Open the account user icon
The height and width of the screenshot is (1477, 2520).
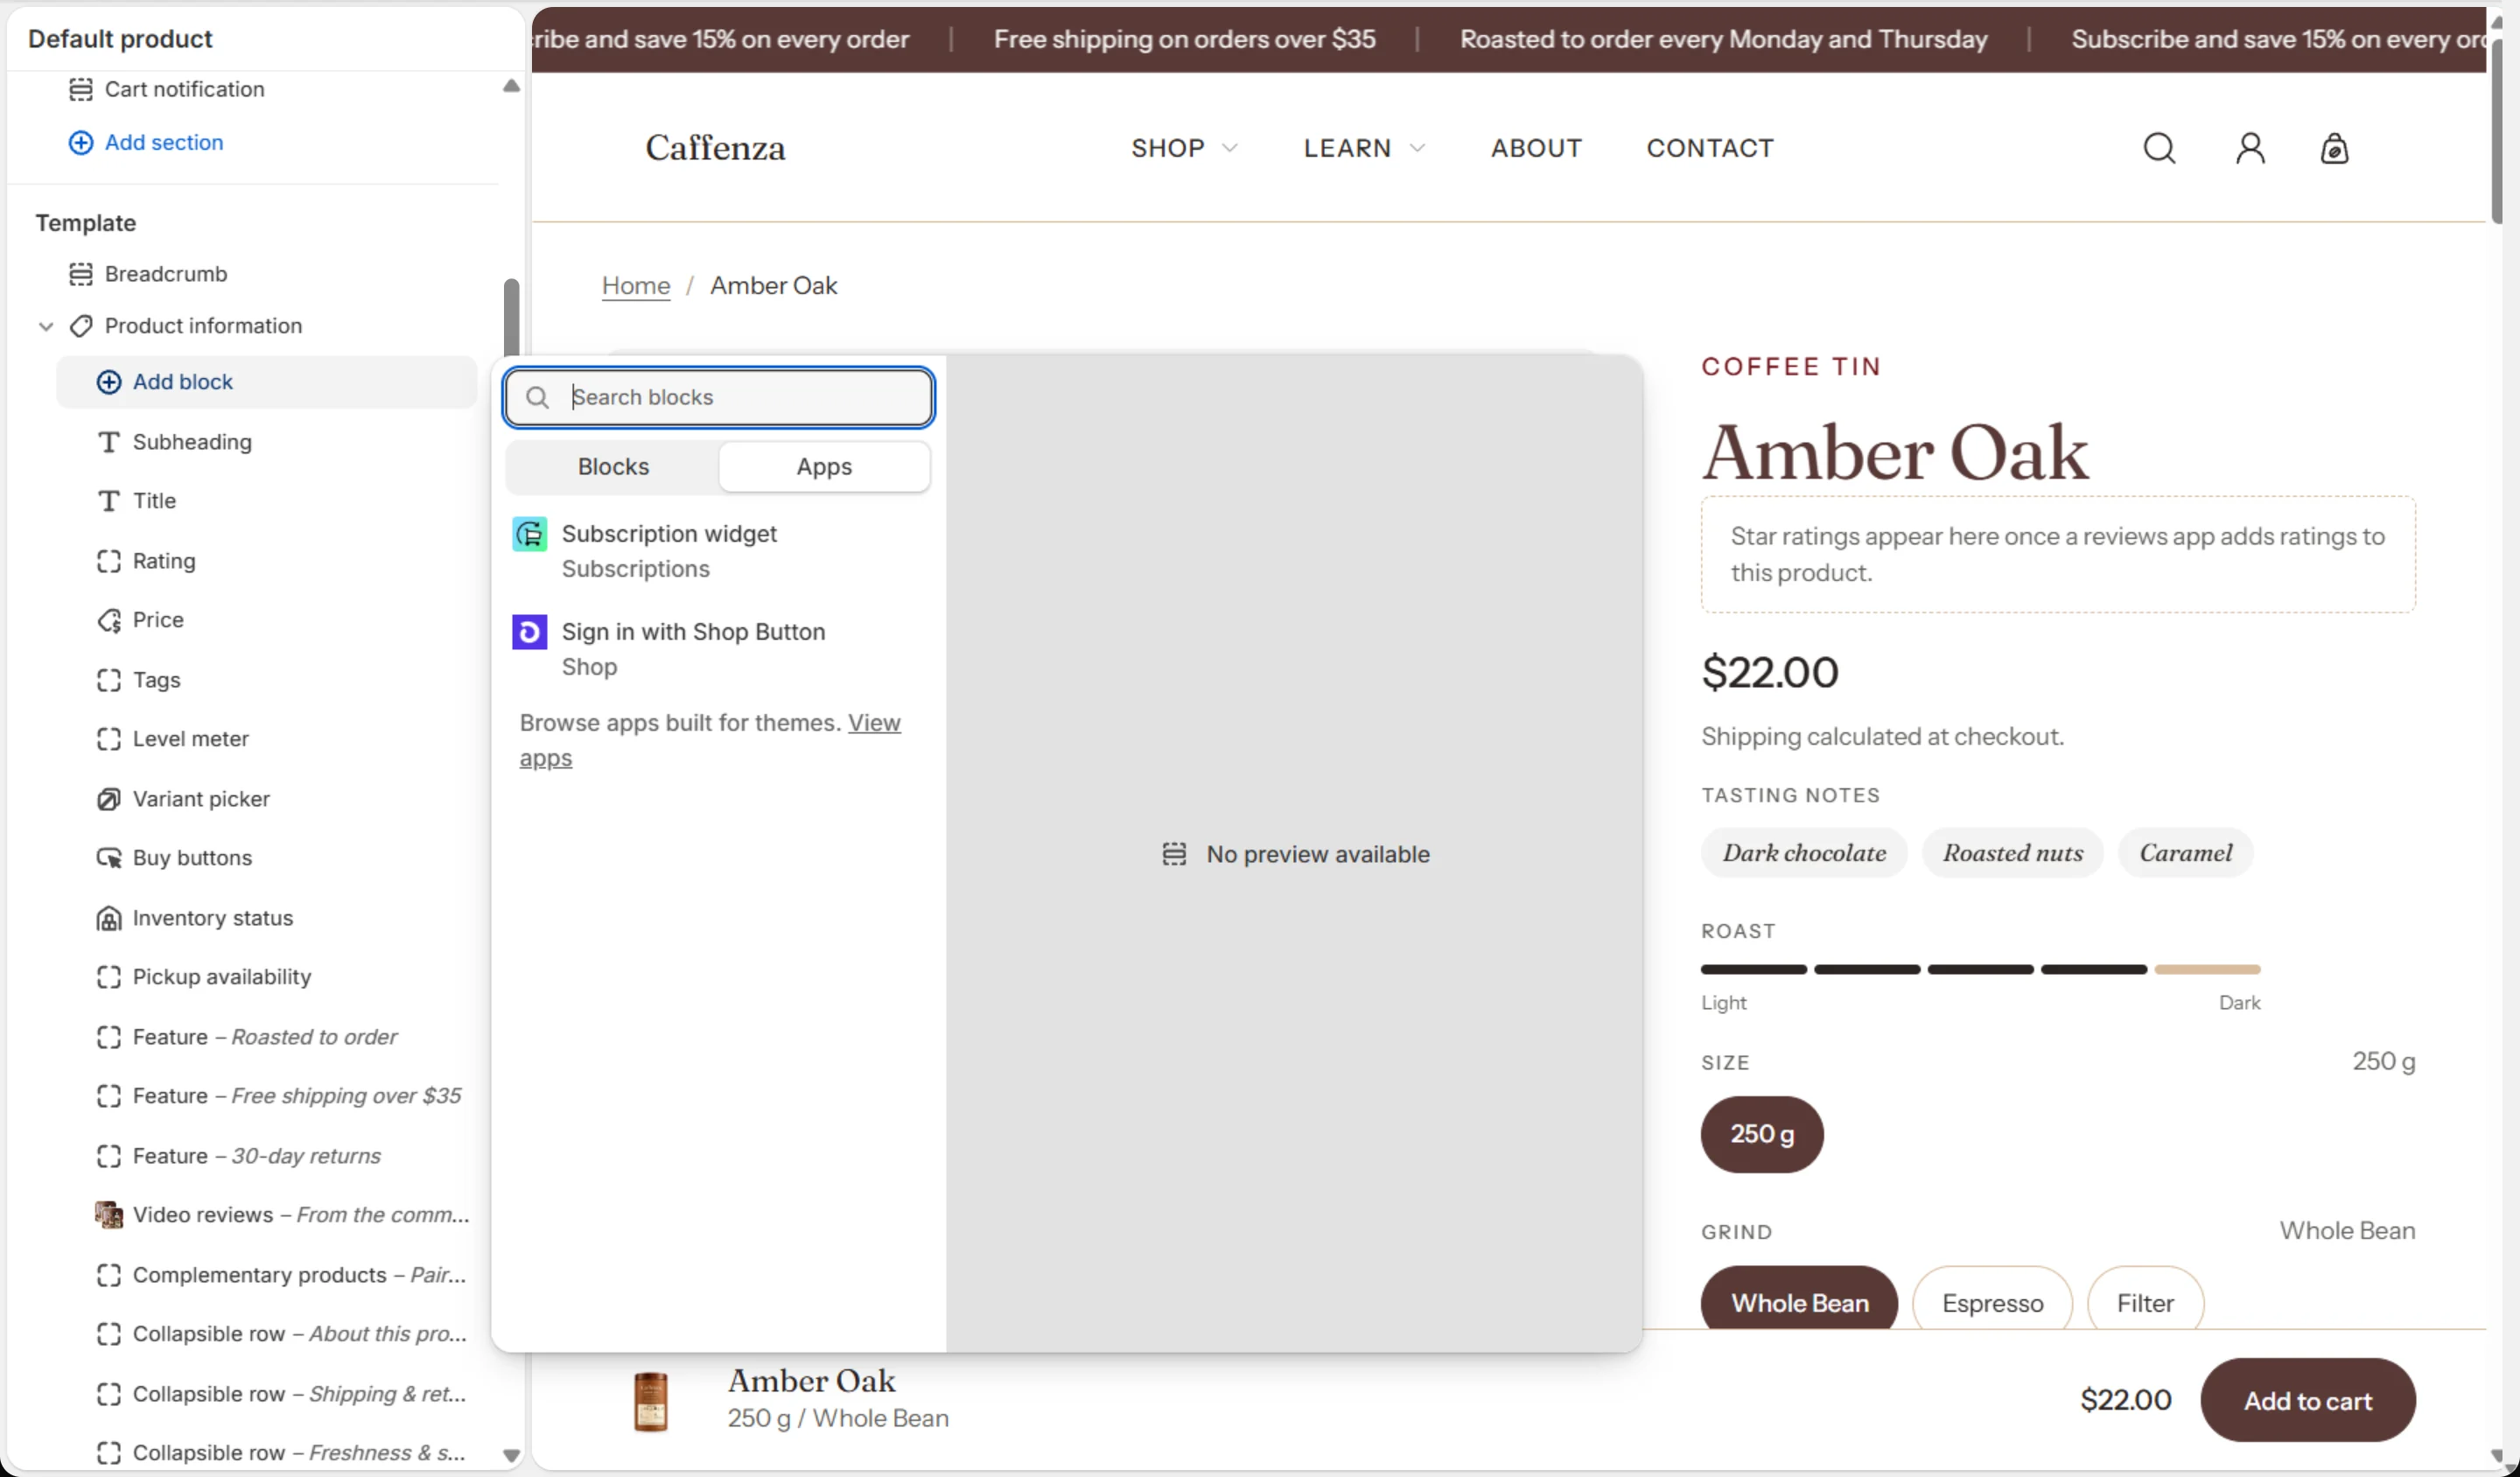[2250, 148]
